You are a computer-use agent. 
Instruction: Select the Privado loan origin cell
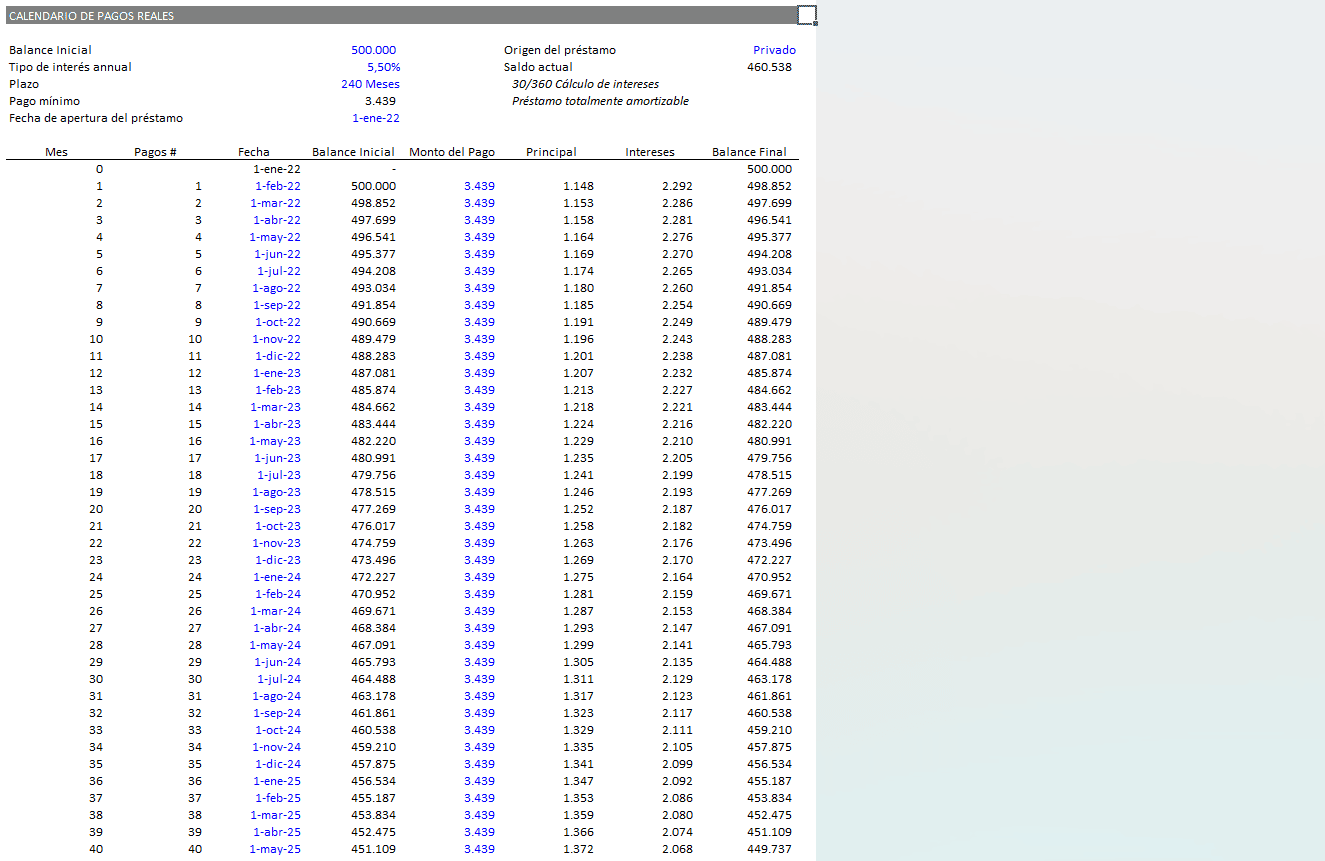pyautogui.click(x=774, y=50)
